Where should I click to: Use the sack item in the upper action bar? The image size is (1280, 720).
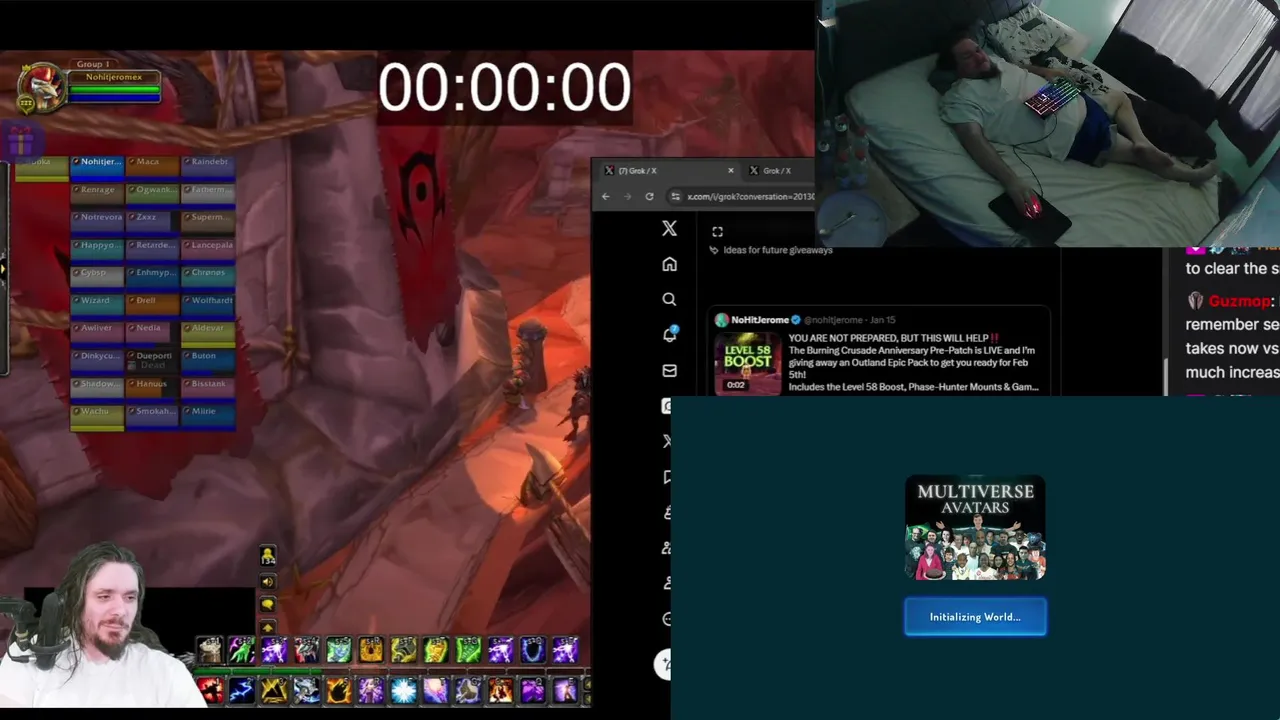click(x=210, y=650)
